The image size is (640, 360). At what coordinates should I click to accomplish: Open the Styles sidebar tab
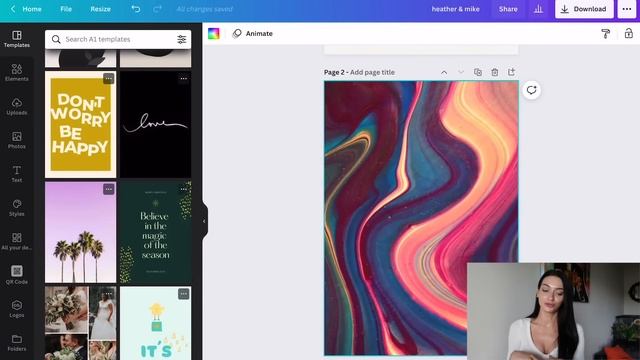[17, 208]
